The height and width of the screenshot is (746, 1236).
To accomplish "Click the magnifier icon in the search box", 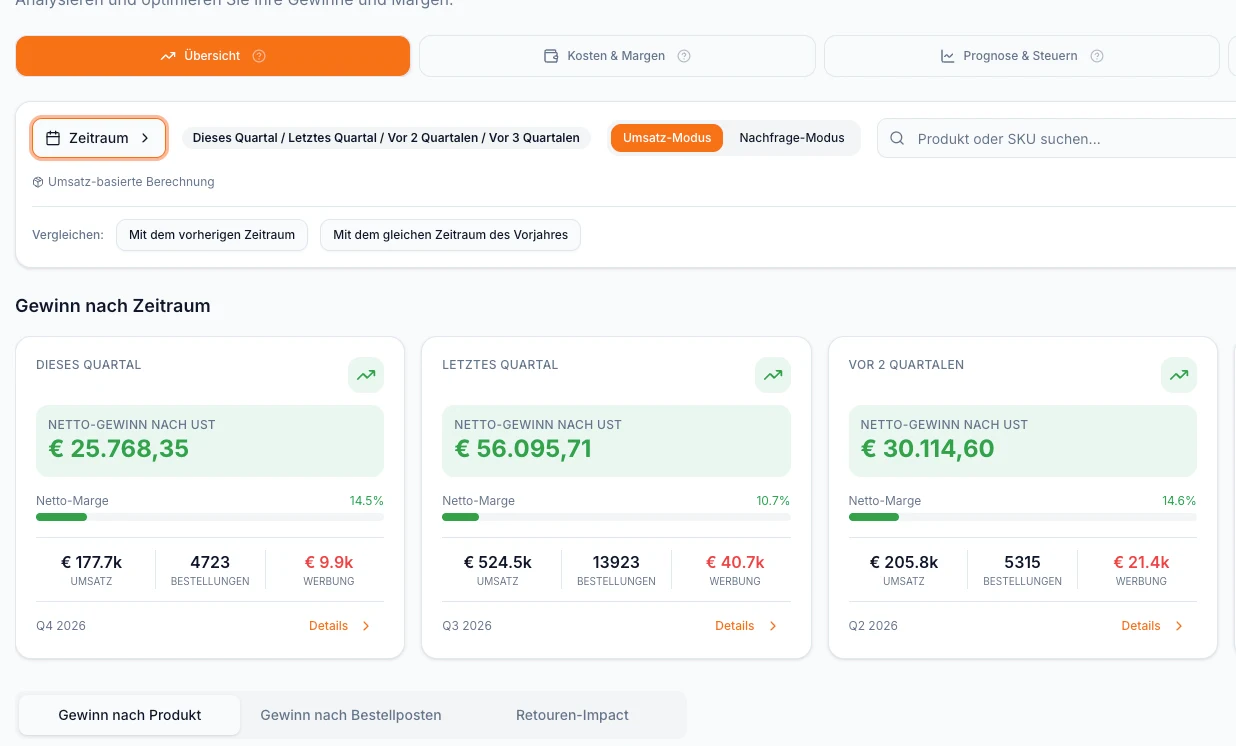I will click(898, 139).
